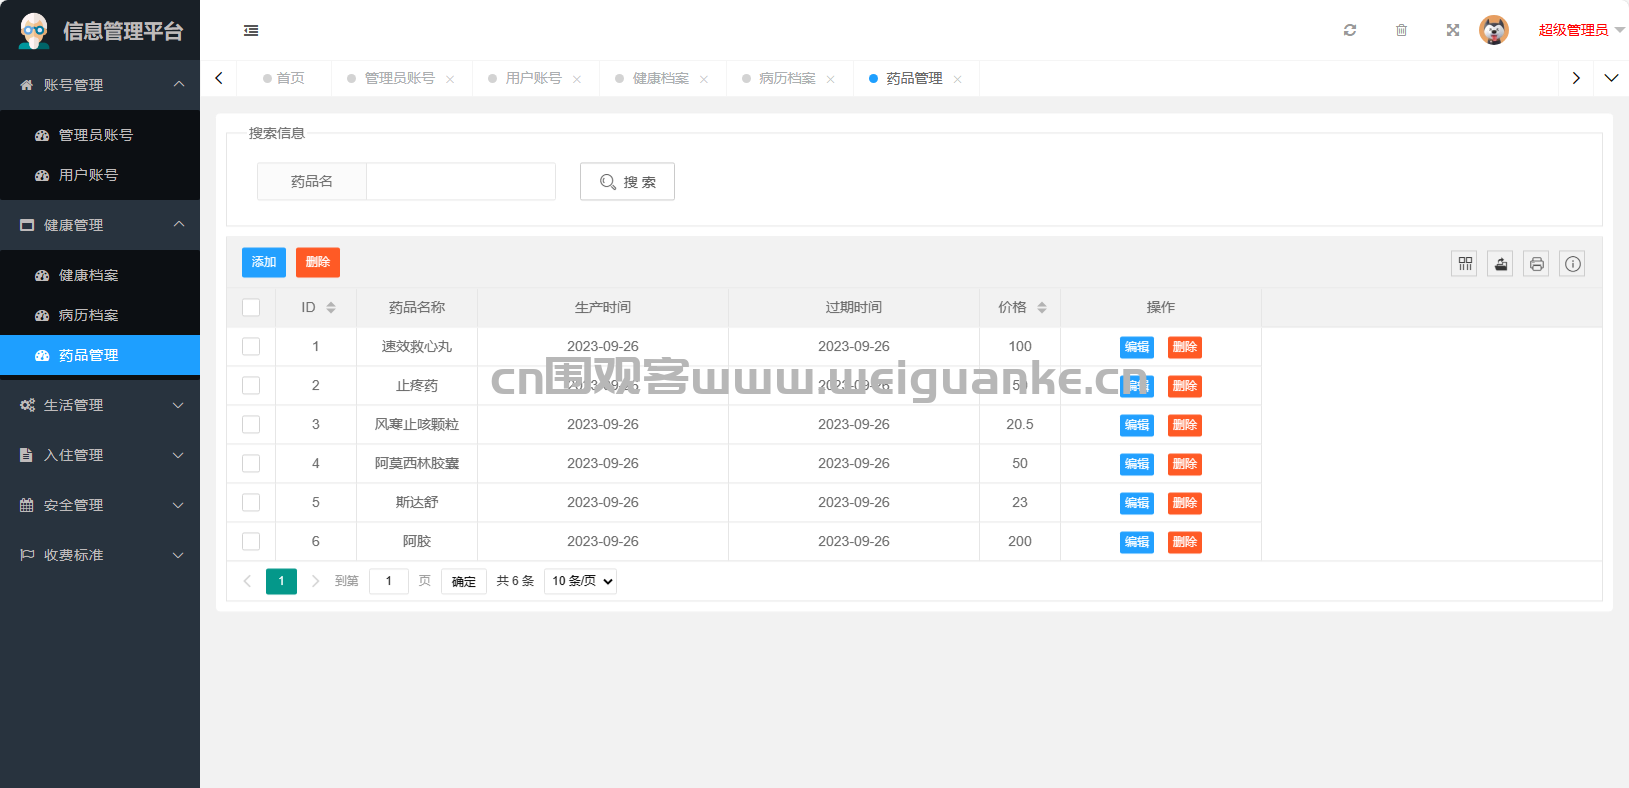Check the row for 阿胶
1629x788 pixels.
(x=251, y=542)
